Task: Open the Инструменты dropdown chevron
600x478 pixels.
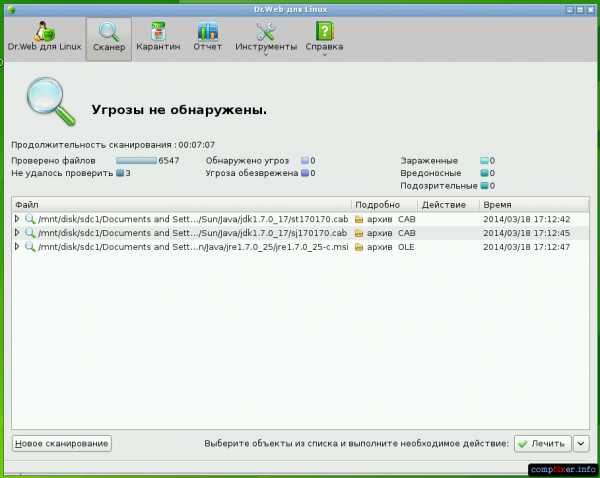Action: tap(266, 54)
